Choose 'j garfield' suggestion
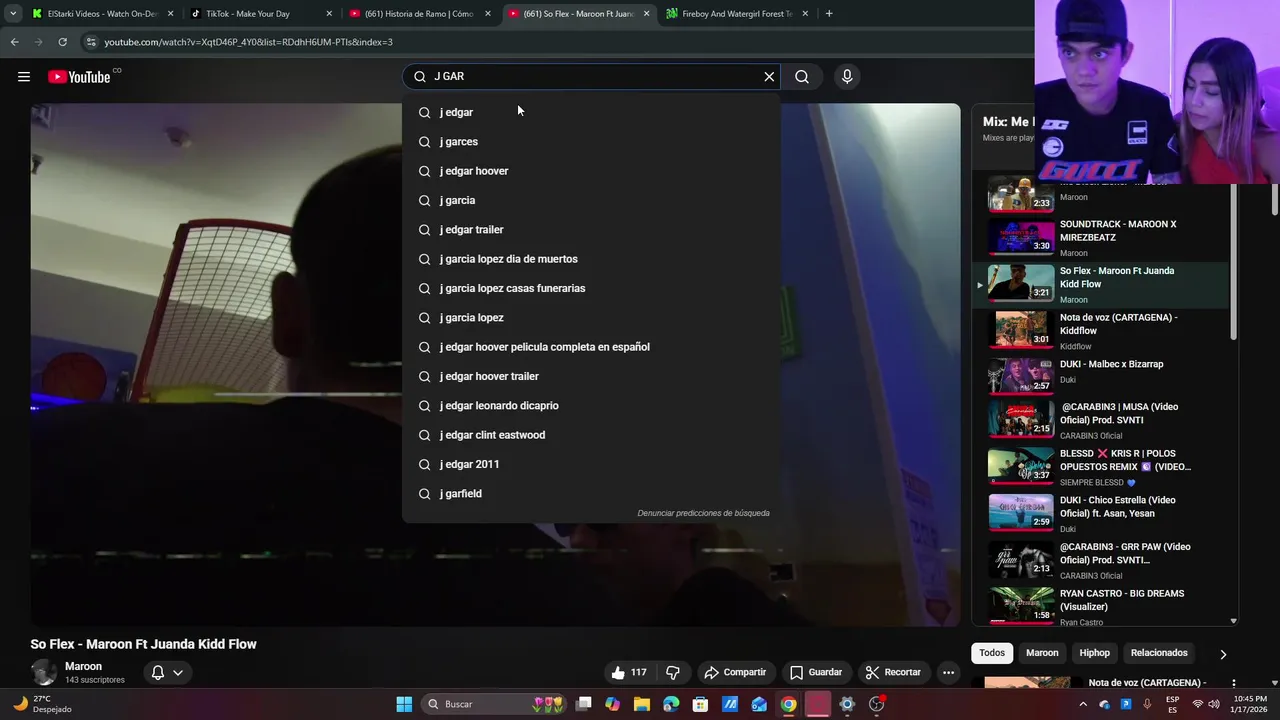Viewport: 1280px width, 720px height. click(591, 494)
